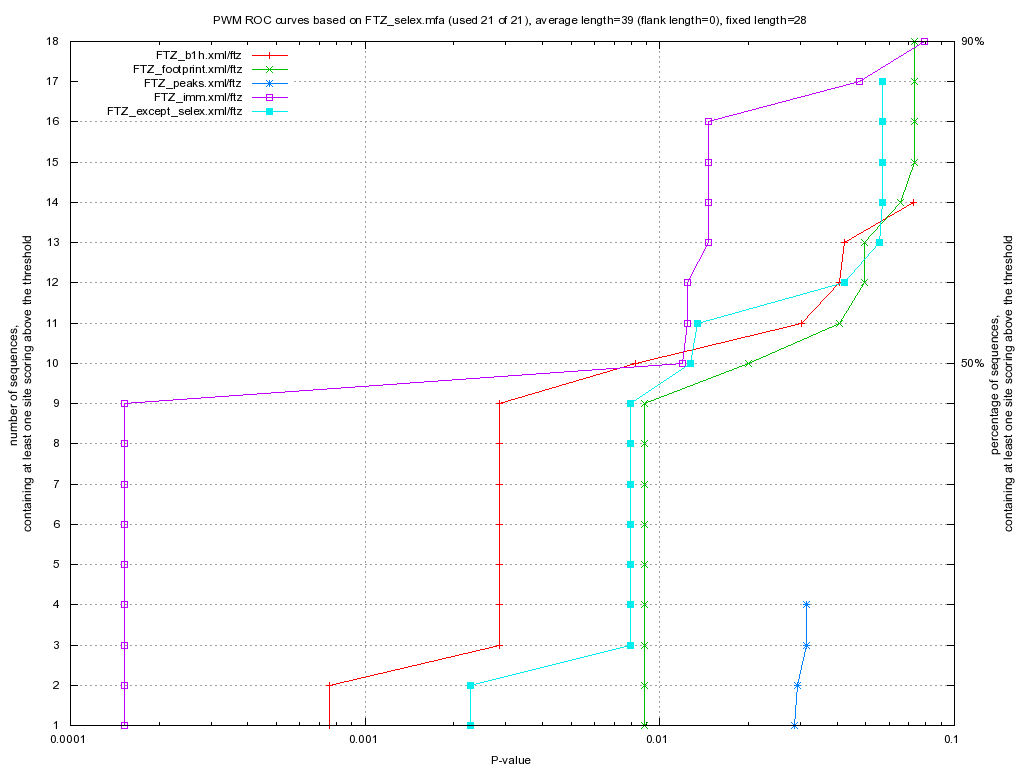Select the green X data point at 10 sequences

pyautogui.click(x=748, y=363)
